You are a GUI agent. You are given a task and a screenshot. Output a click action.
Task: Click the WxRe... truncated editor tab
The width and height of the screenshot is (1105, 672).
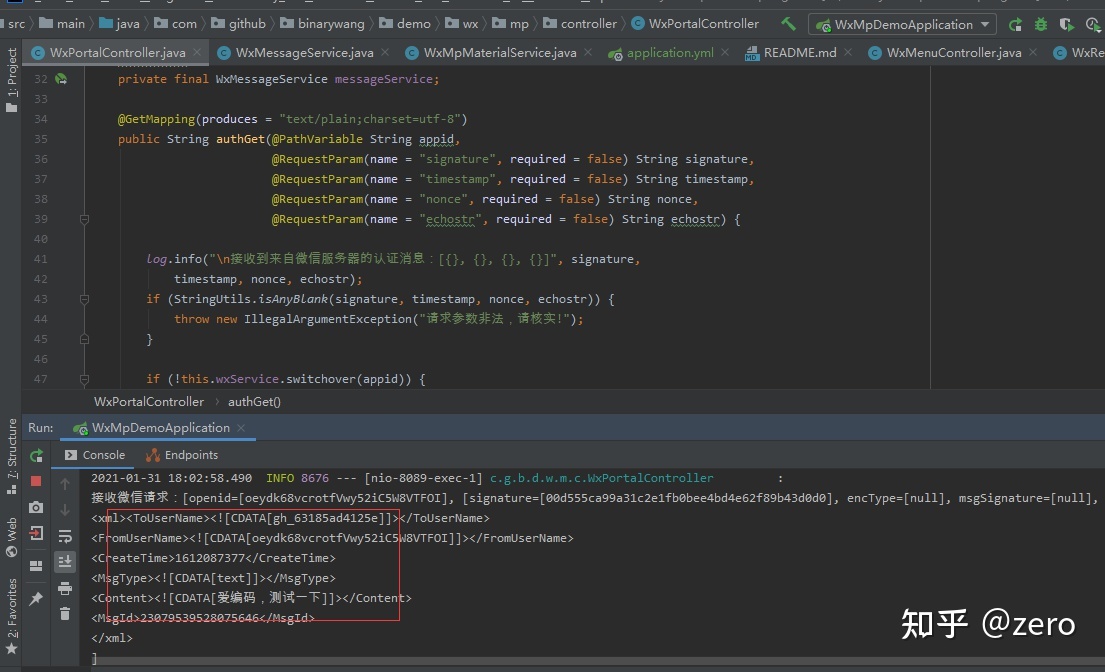tap(1079, 53)
